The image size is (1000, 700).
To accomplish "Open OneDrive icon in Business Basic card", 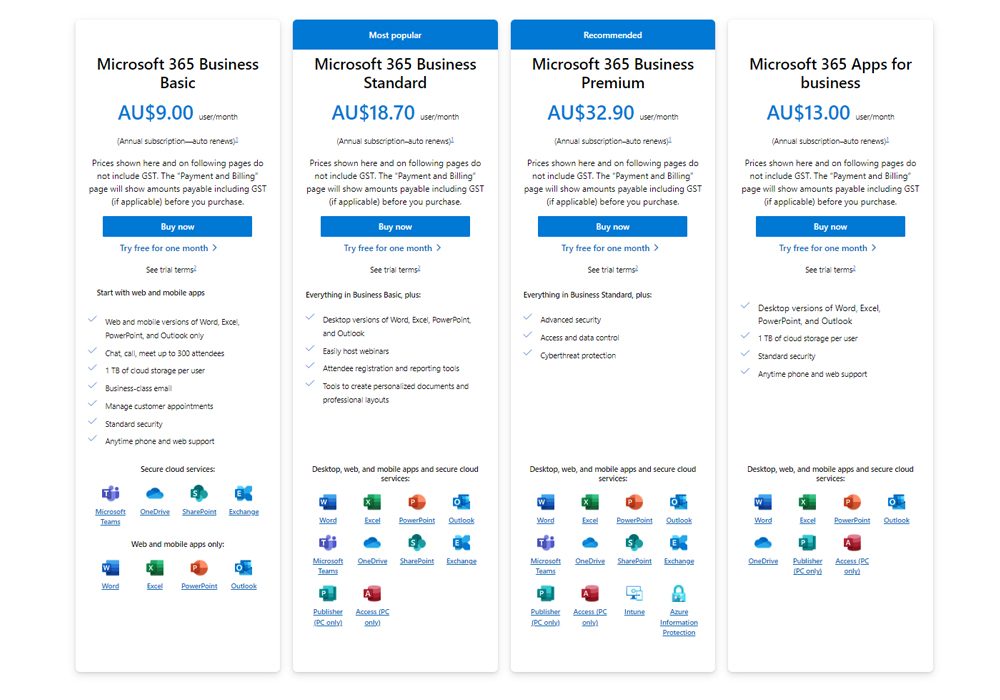I will pyautogui.click(x=155, y=493).
